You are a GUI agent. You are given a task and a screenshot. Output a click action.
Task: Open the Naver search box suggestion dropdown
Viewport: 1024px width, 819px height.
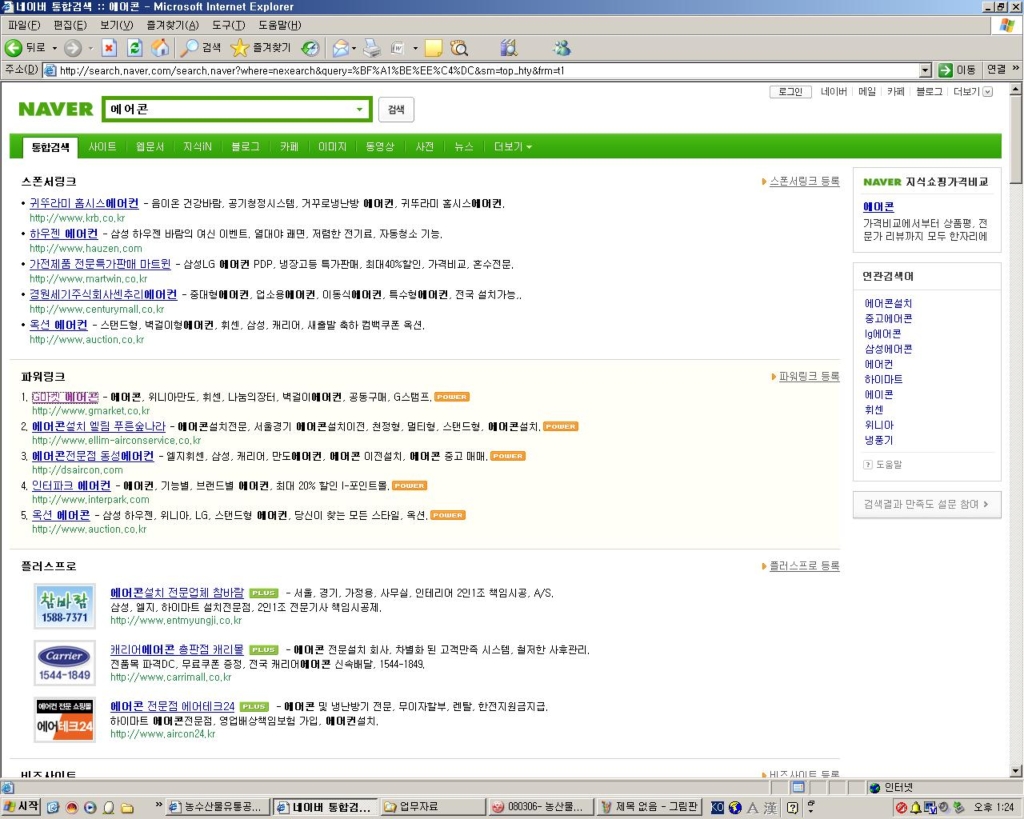pyautogui.click(x=359, y=109)
